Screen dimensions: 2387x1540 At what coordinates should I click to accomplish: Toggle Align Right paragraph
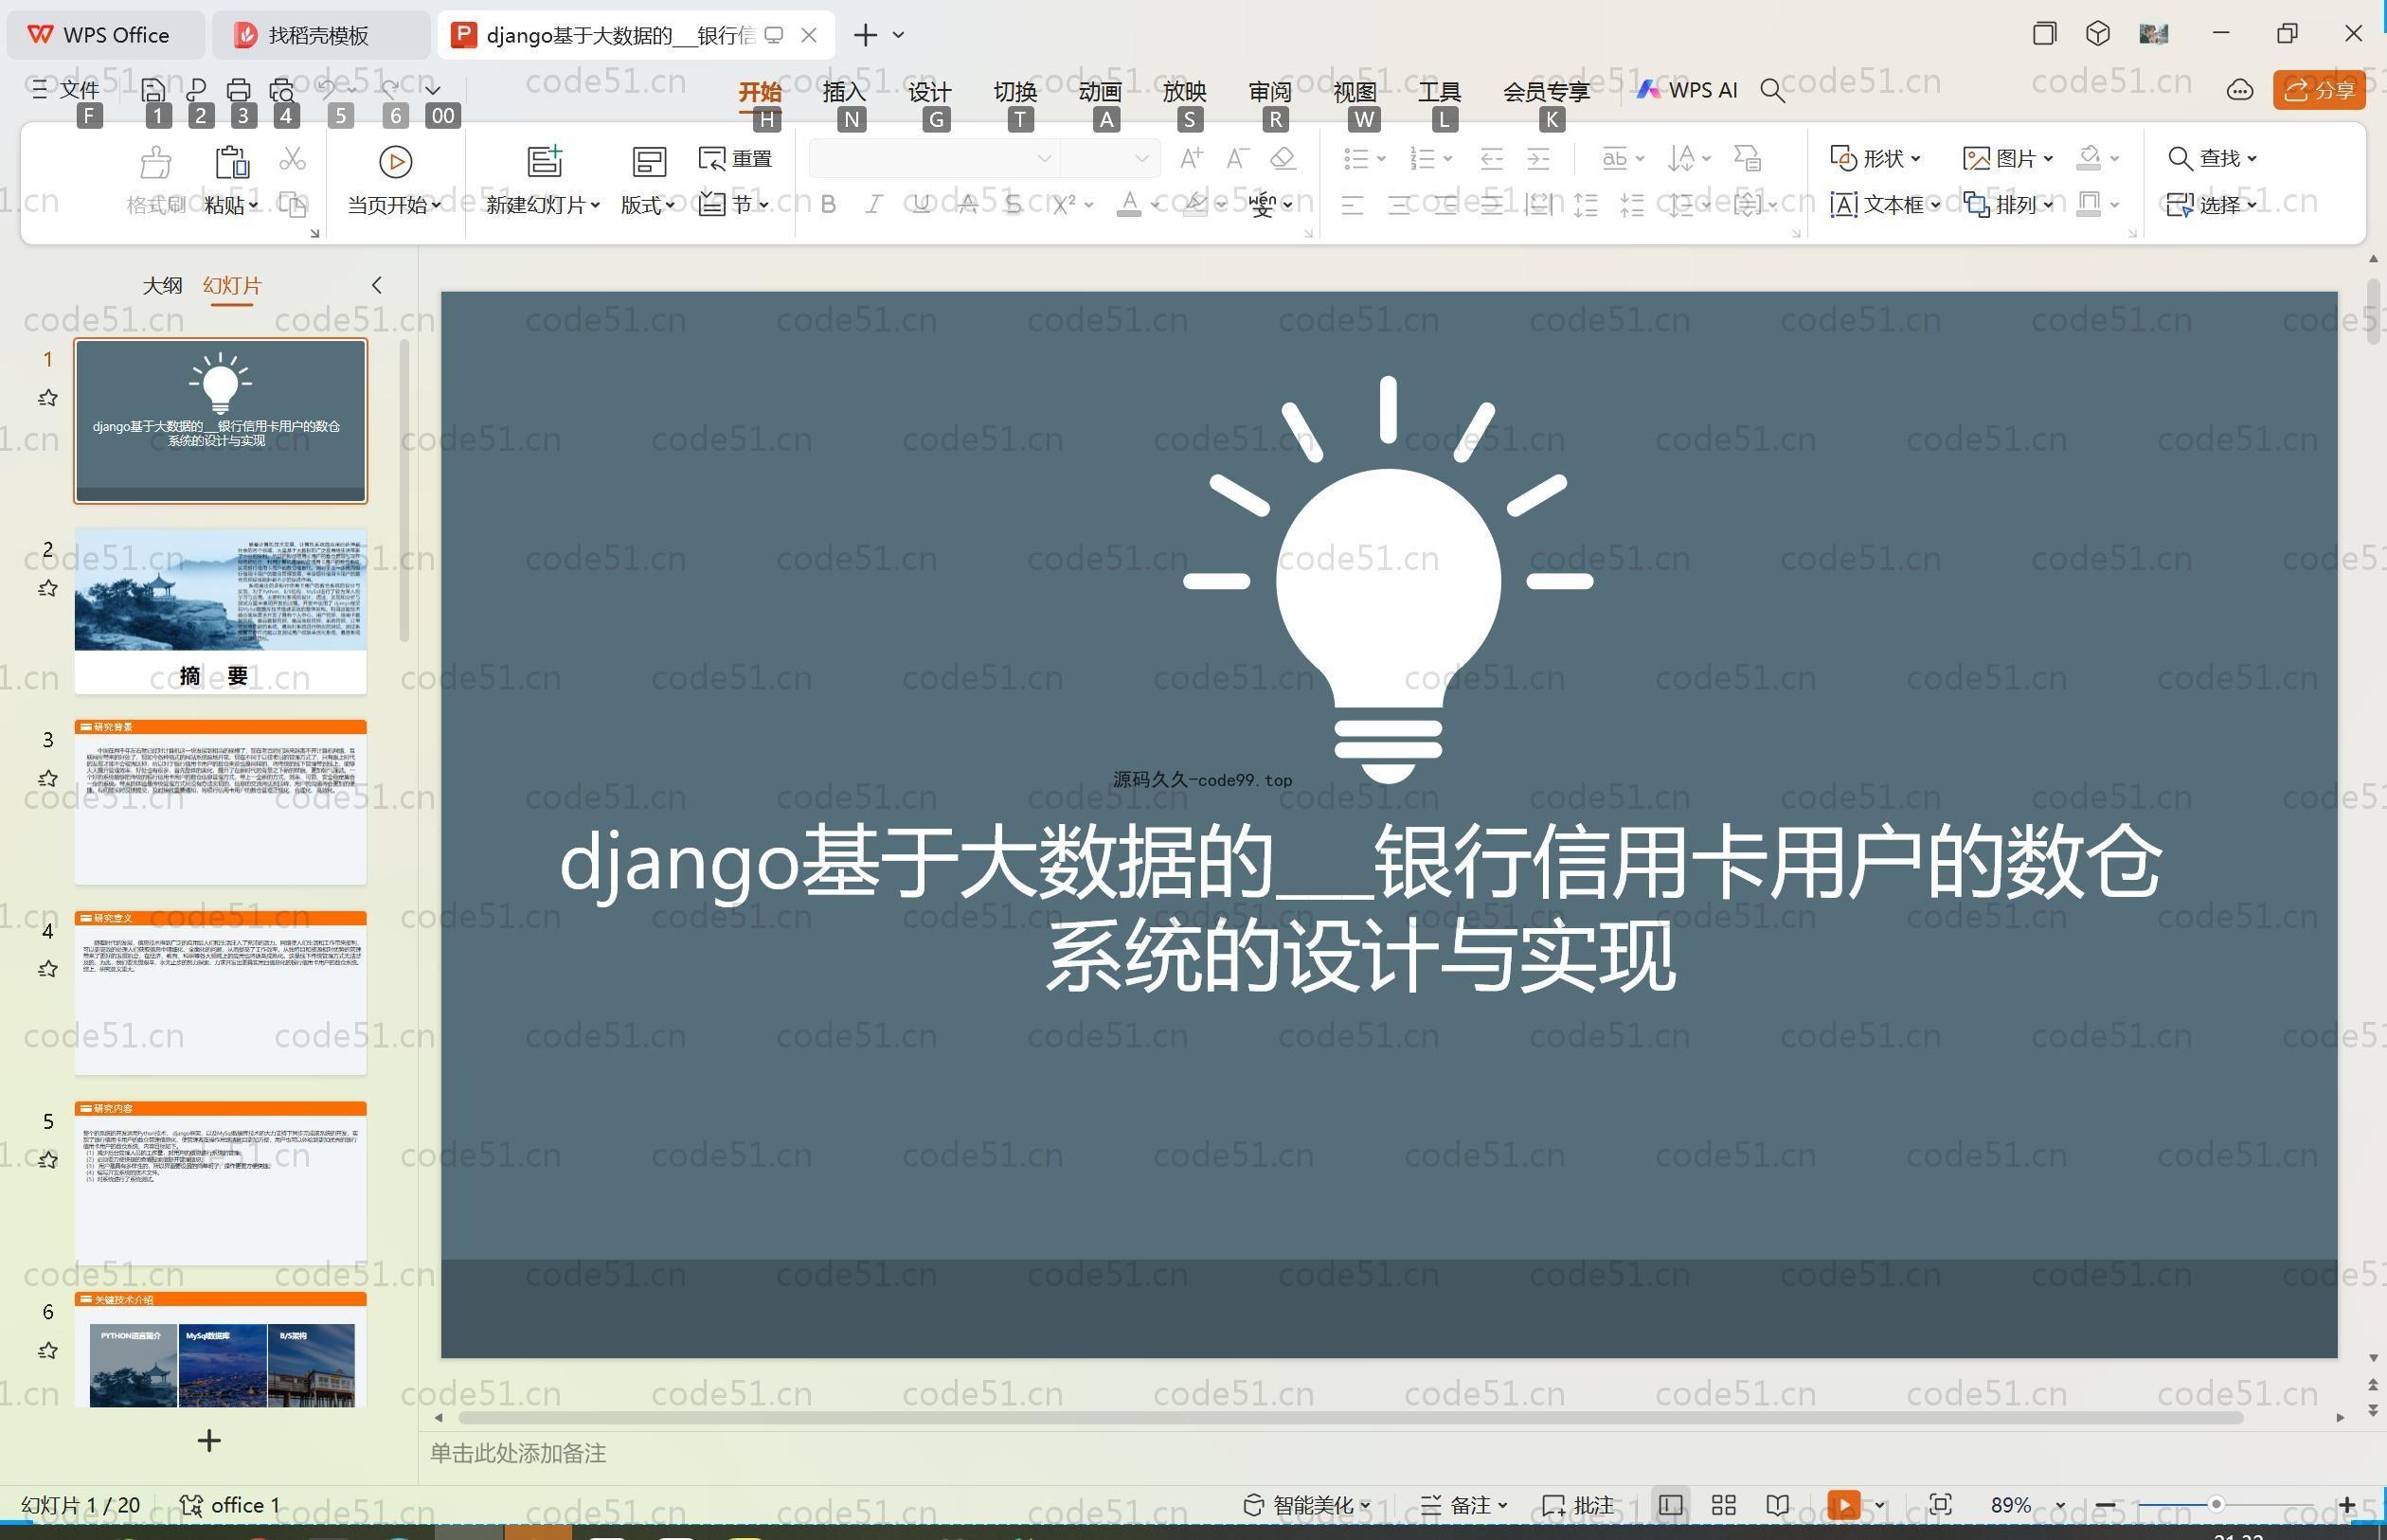click(x=1445, y=205)
